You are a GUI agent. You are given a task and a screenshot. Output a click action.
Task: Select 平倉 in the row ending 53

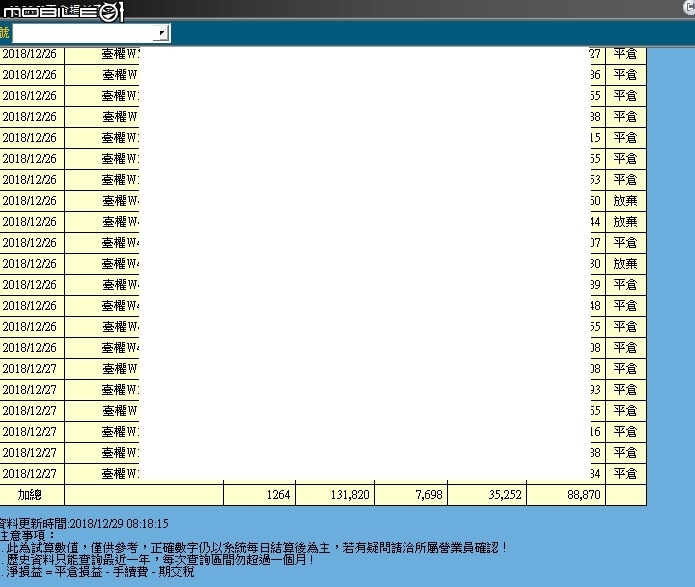625,180
